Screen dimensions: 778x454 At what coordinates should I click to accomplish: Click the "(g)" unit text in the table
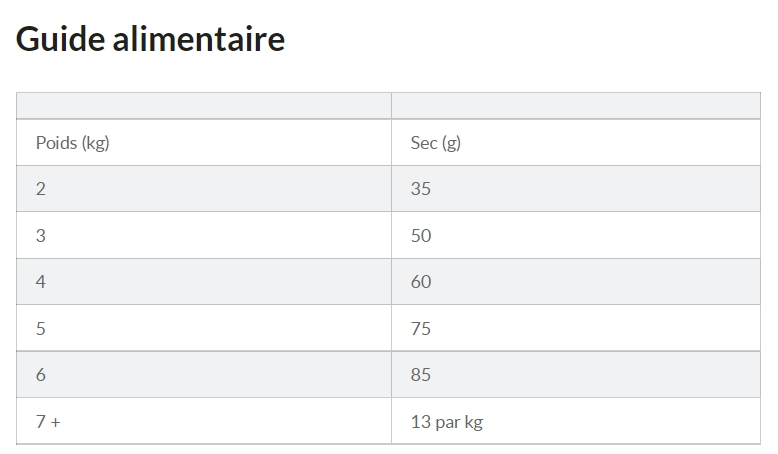[451, 143]
